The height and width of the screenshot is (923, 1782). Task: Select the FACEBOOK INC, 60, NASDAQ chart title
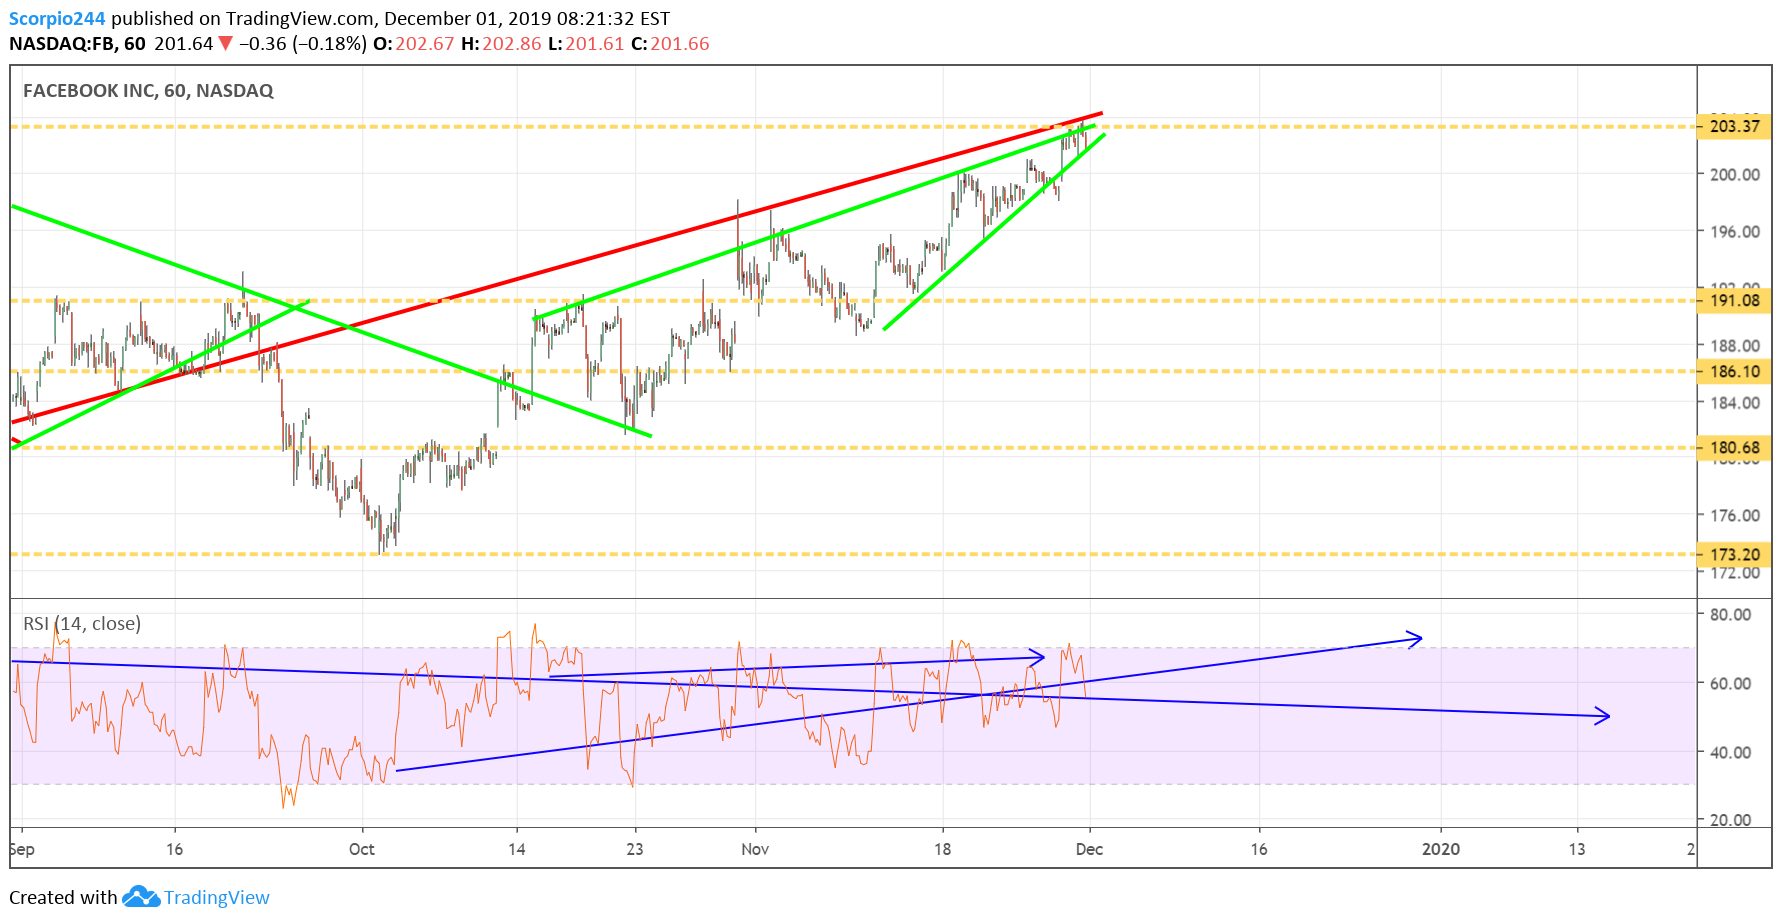click(148, 90)
